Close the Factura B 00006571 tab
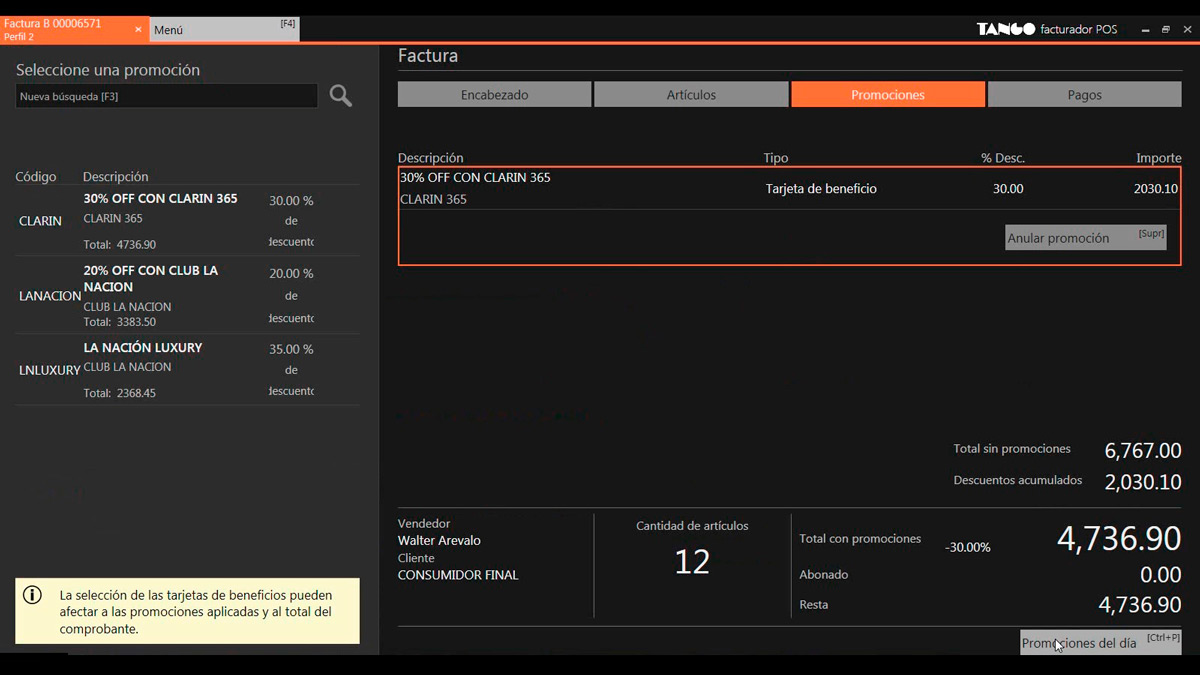Viewport: 1200px width, 675px height. tap(138, 30)
